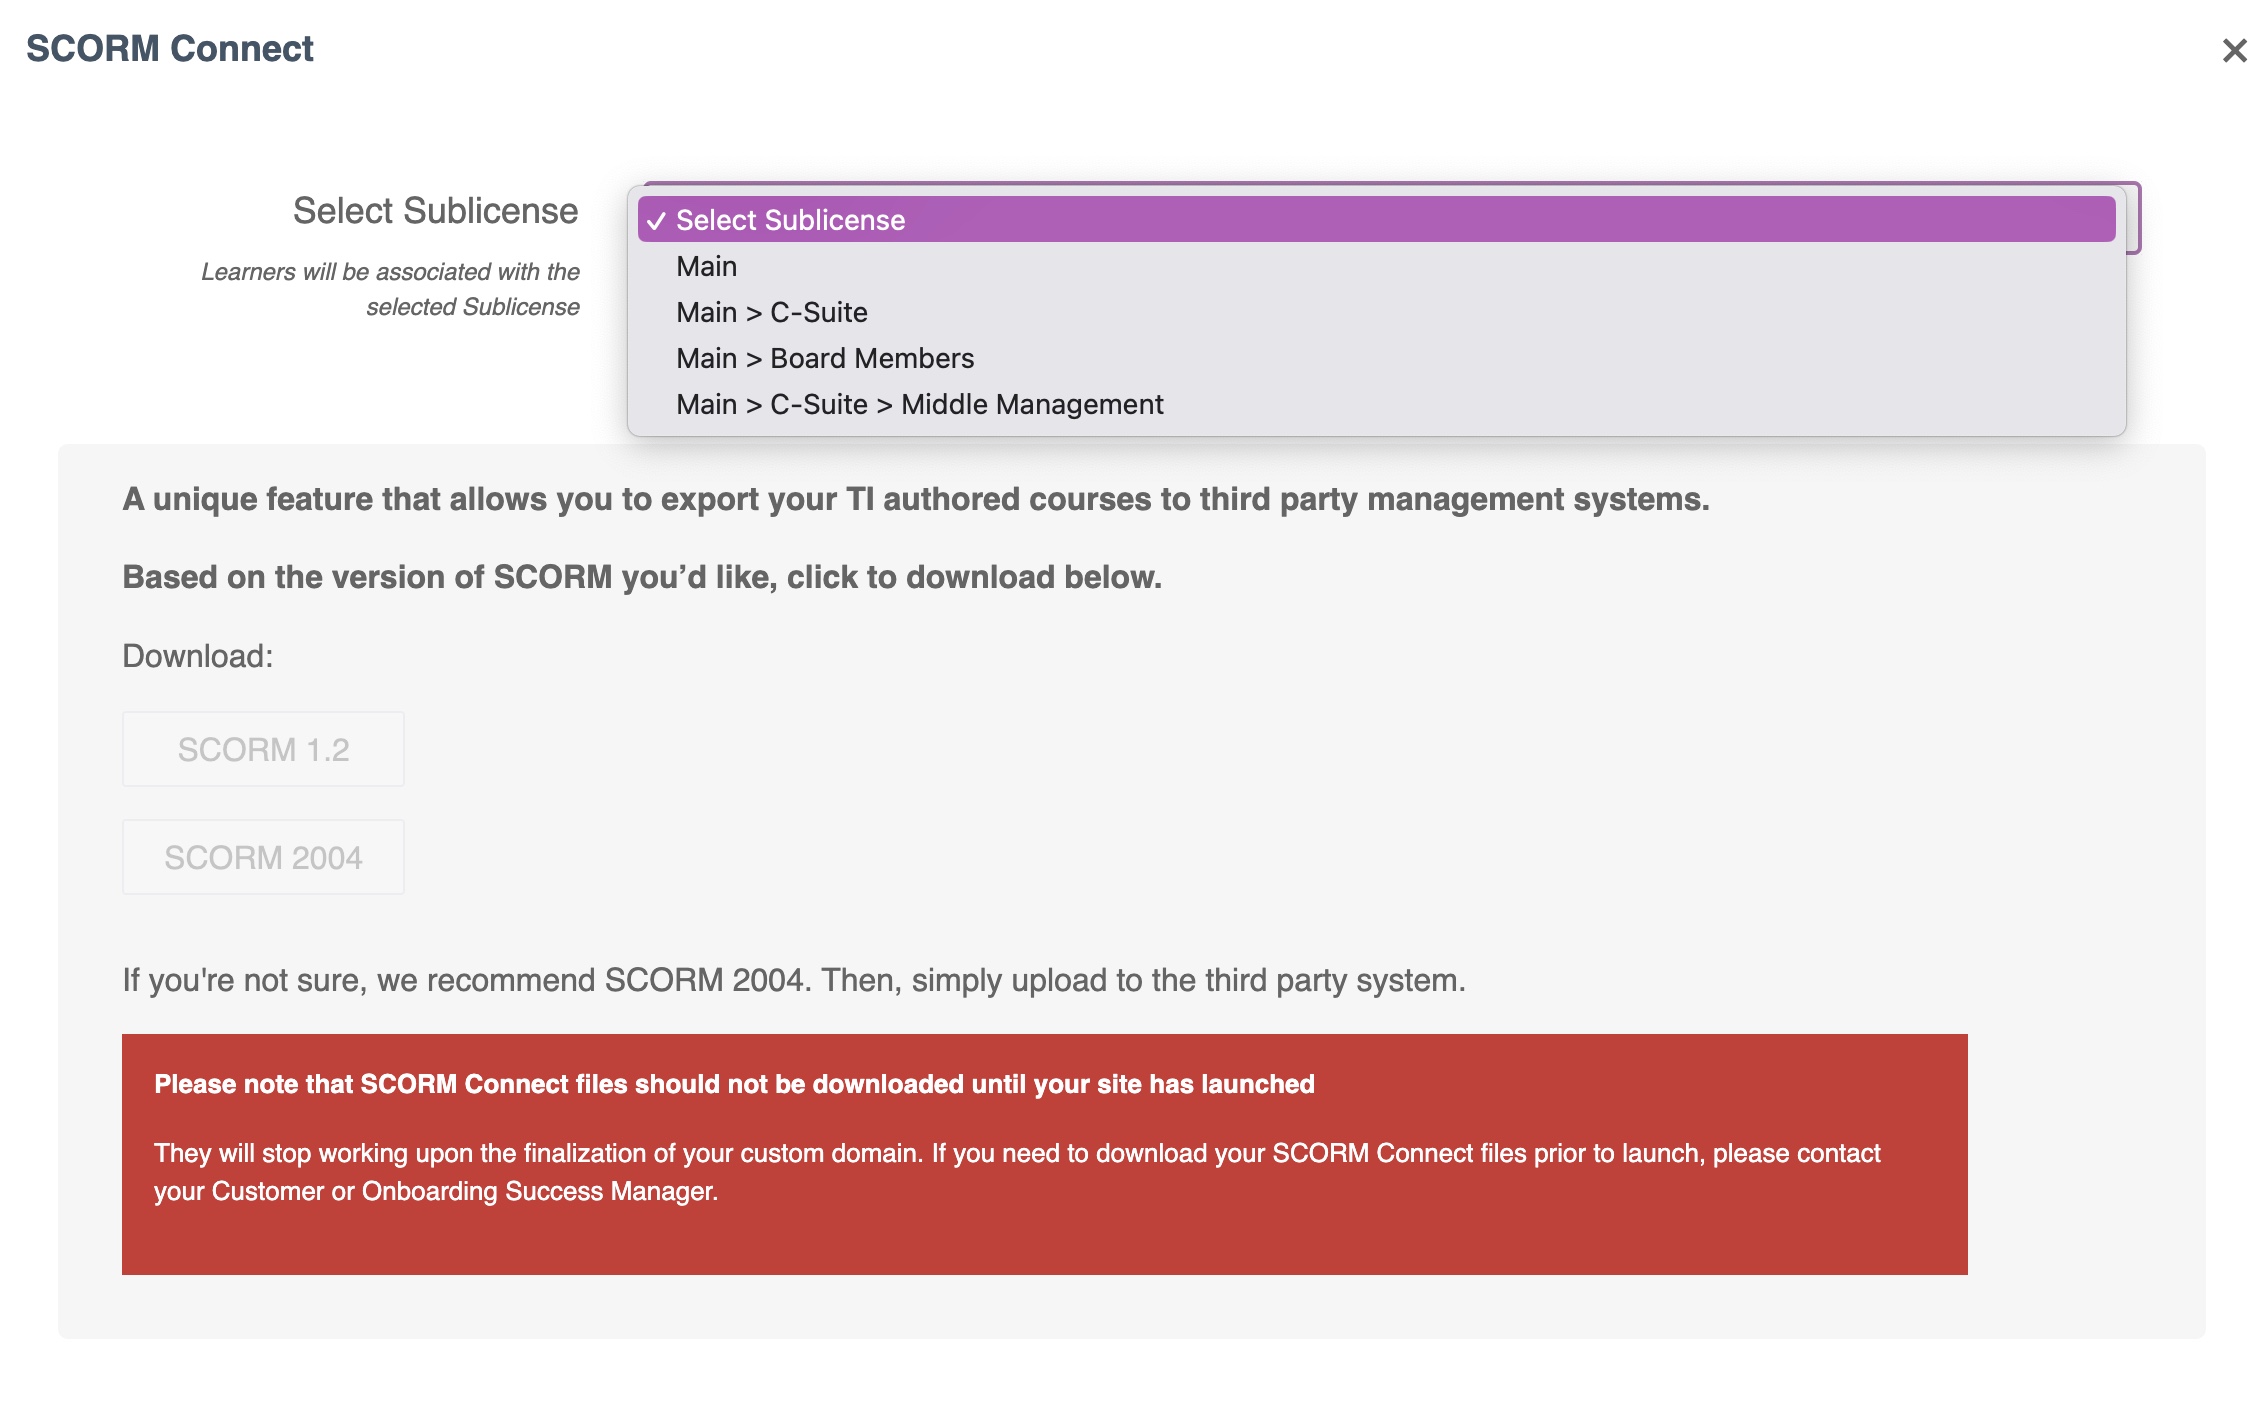Image resolution: width=2260 pixels, height=1426 pixels.
Task: Download the SCORM 2004 package
Action: click(x=263, y=857)
